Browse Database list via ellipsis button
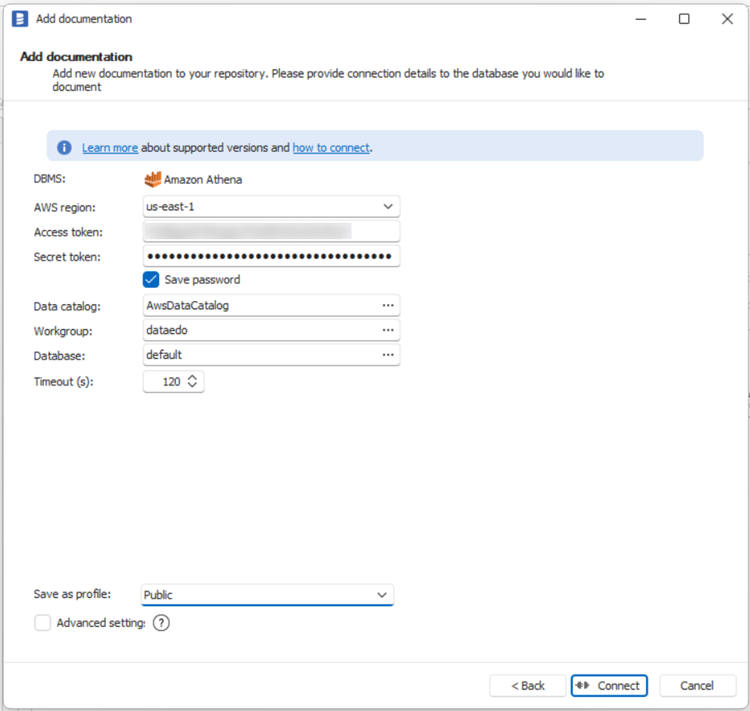 (x=388, y=355)
